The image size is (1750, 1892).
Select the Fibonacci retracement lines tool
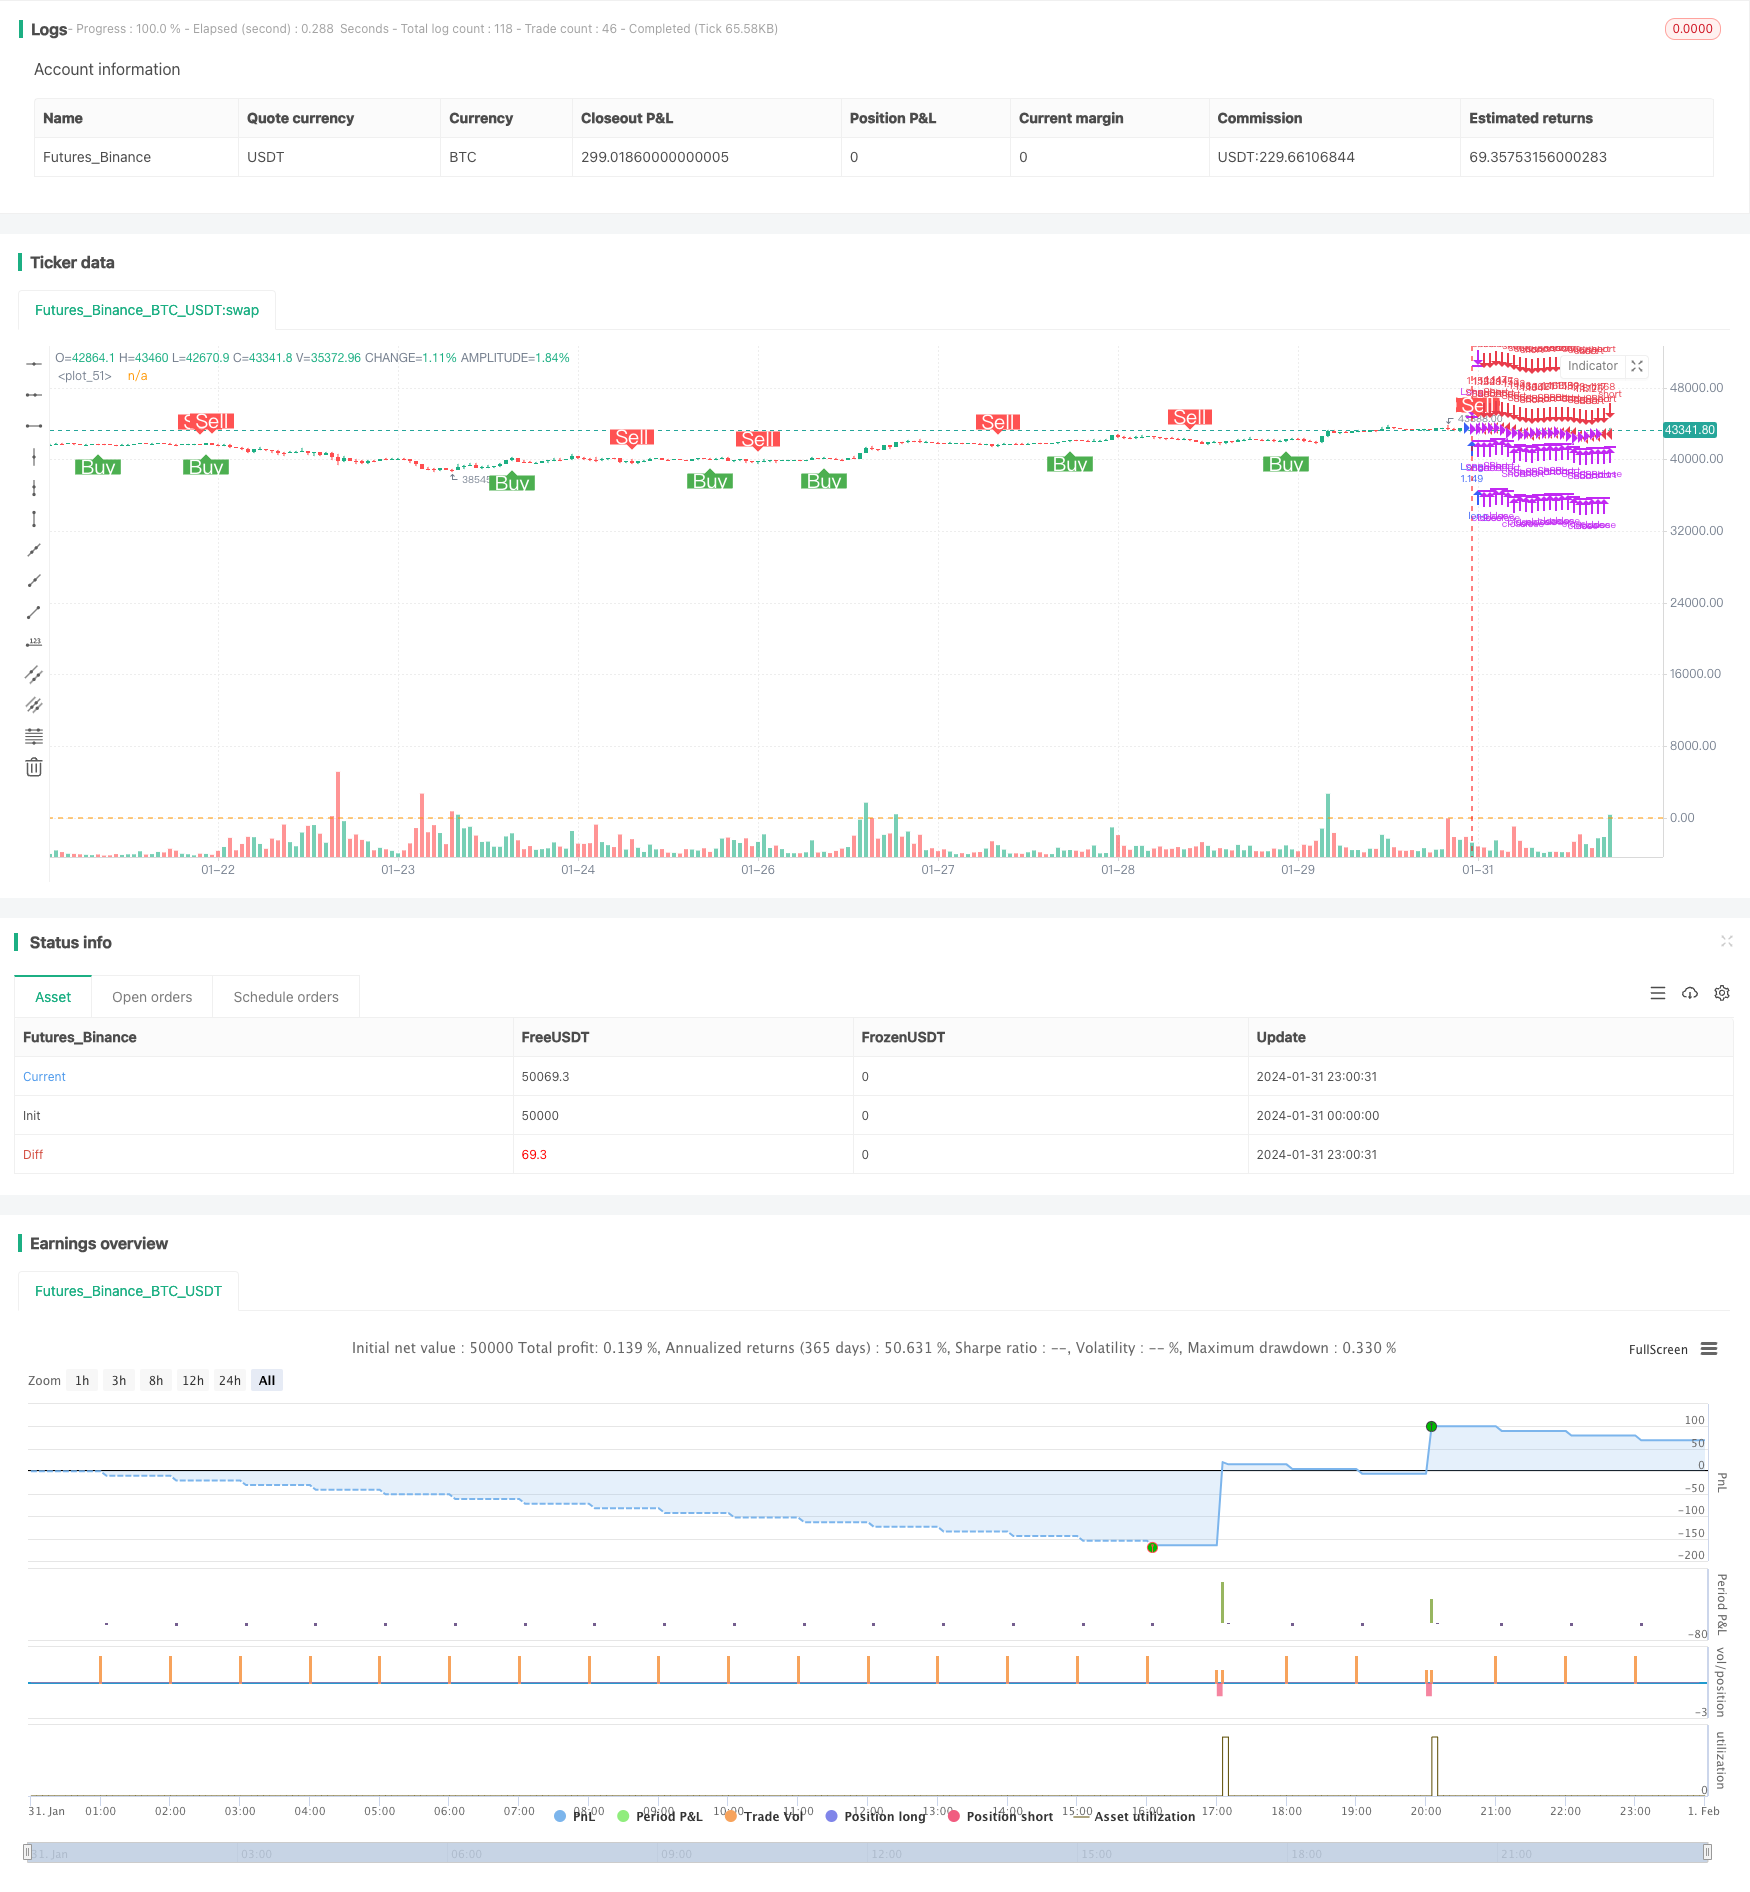click(34, 736)
